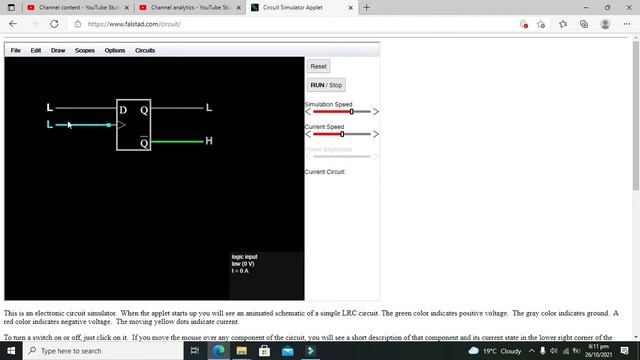Image resolution: width=640 pixels, height=360 pixels.
Task: Click the Q-bar output labeled H
Action: point(209,141)
